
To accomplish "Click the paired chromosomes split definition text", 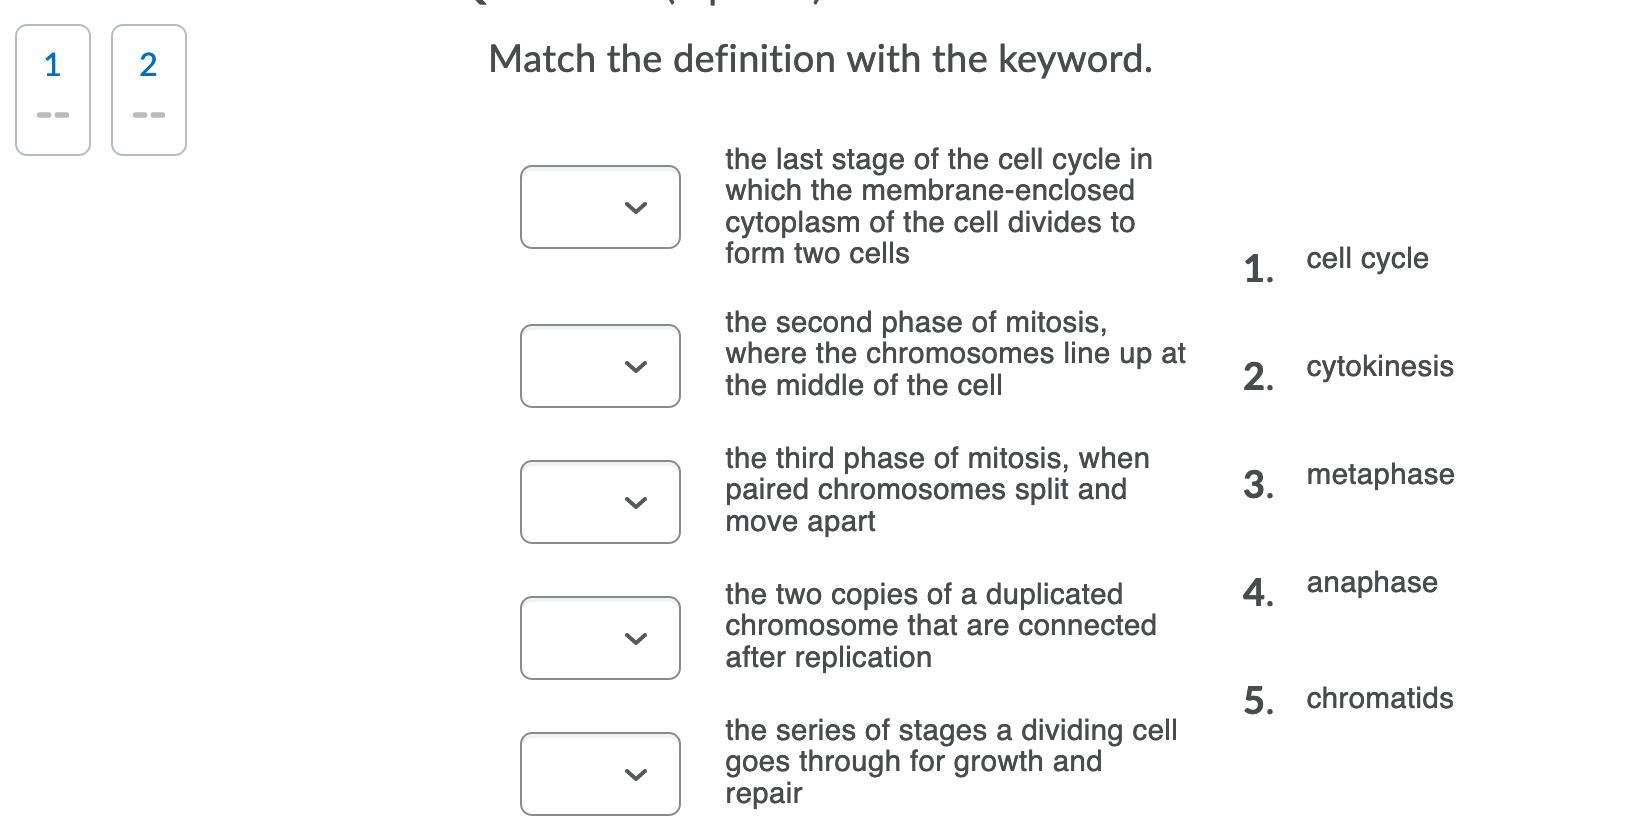I will pos(936,490).
